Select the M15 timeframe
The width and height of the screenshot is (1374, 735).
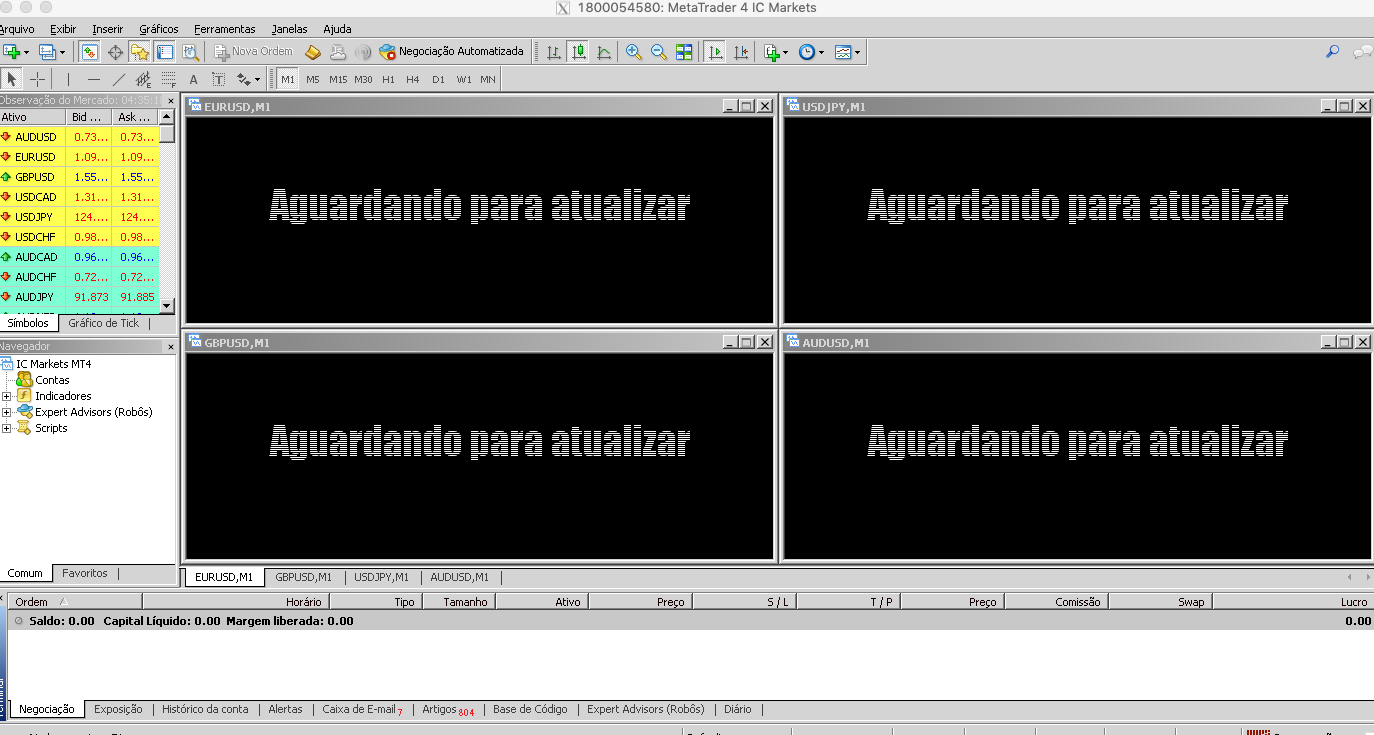tap(338, 79)
